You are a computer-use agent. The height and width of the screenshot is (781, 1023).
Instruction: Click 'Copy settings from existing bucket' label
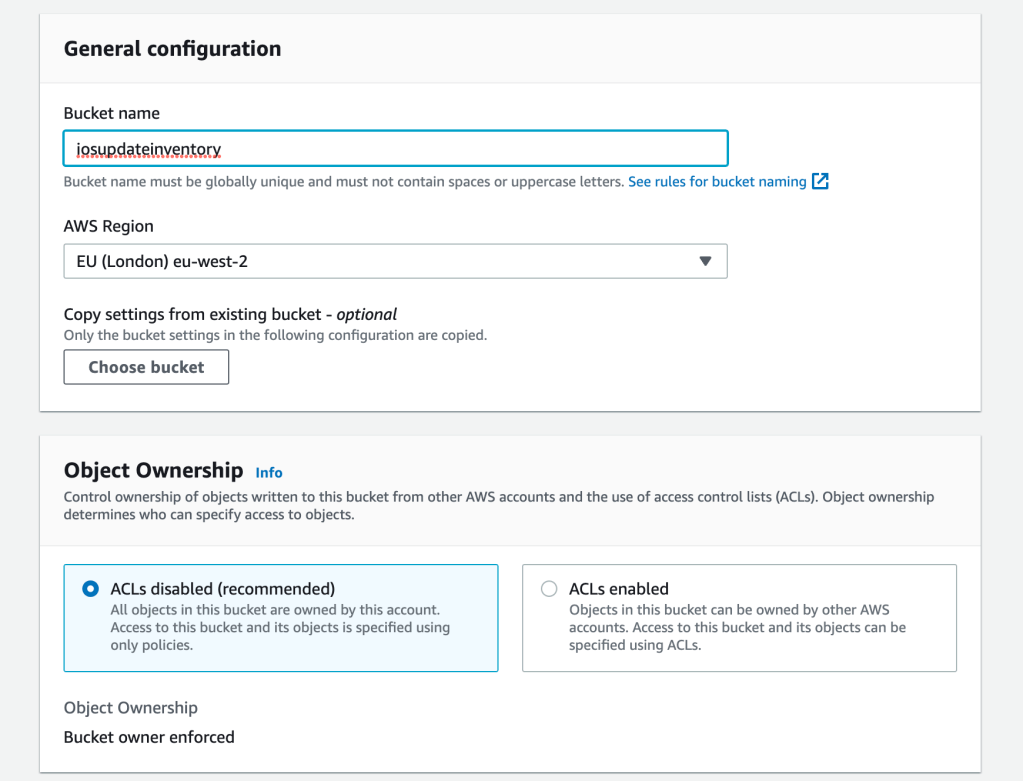click(230, 314)
